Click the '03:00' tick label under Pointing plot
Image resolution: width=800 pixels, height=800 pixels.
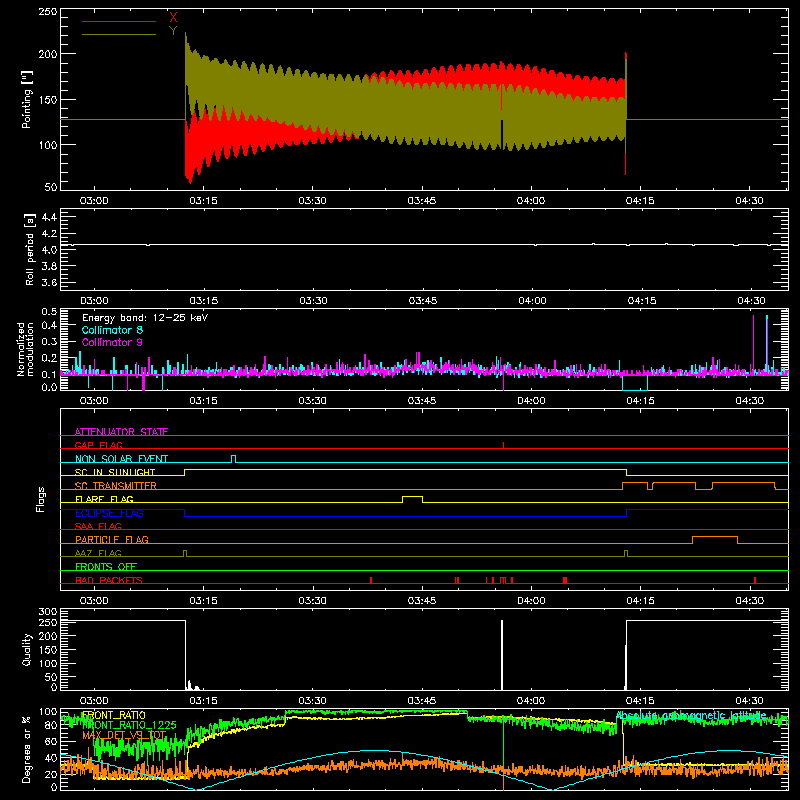point(94,201)
